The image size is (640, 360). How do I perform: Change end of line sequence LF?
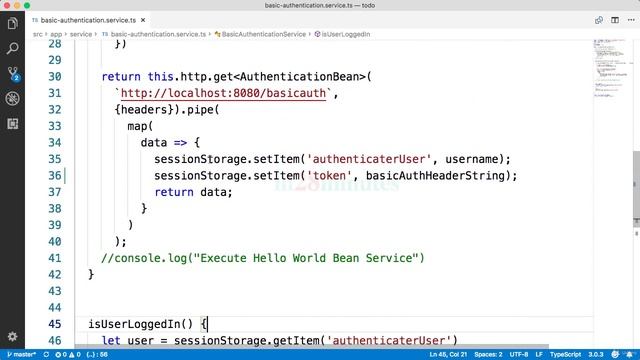[x=539, y=354]
